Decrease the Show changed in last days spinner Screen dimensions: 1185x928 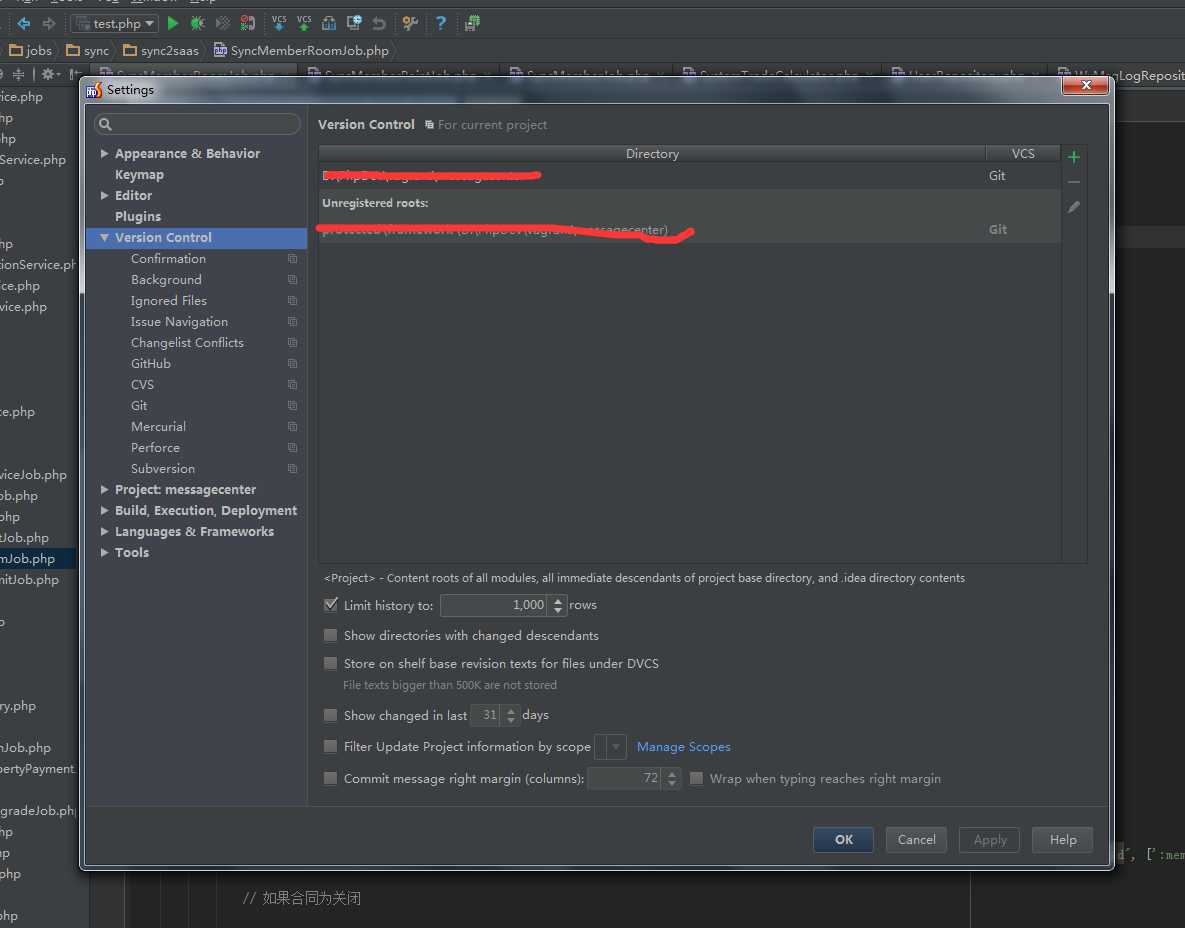(511, 719)
